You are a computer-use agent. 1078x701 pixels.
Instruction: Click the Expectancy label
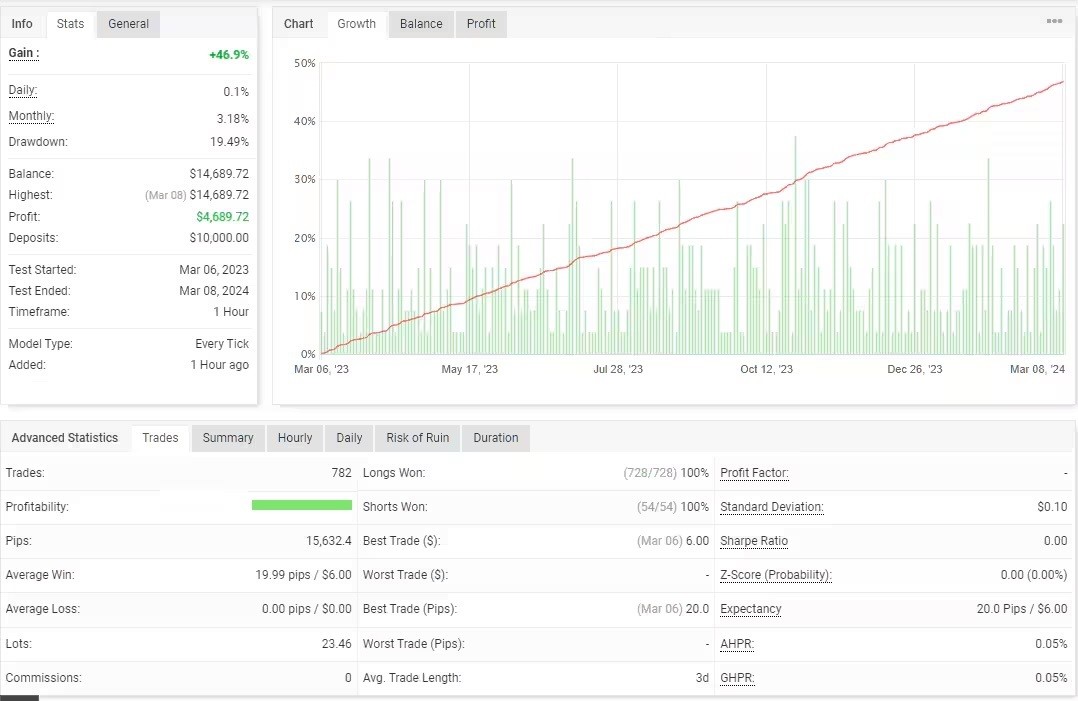pyautogui.click(x=750, y=609)
